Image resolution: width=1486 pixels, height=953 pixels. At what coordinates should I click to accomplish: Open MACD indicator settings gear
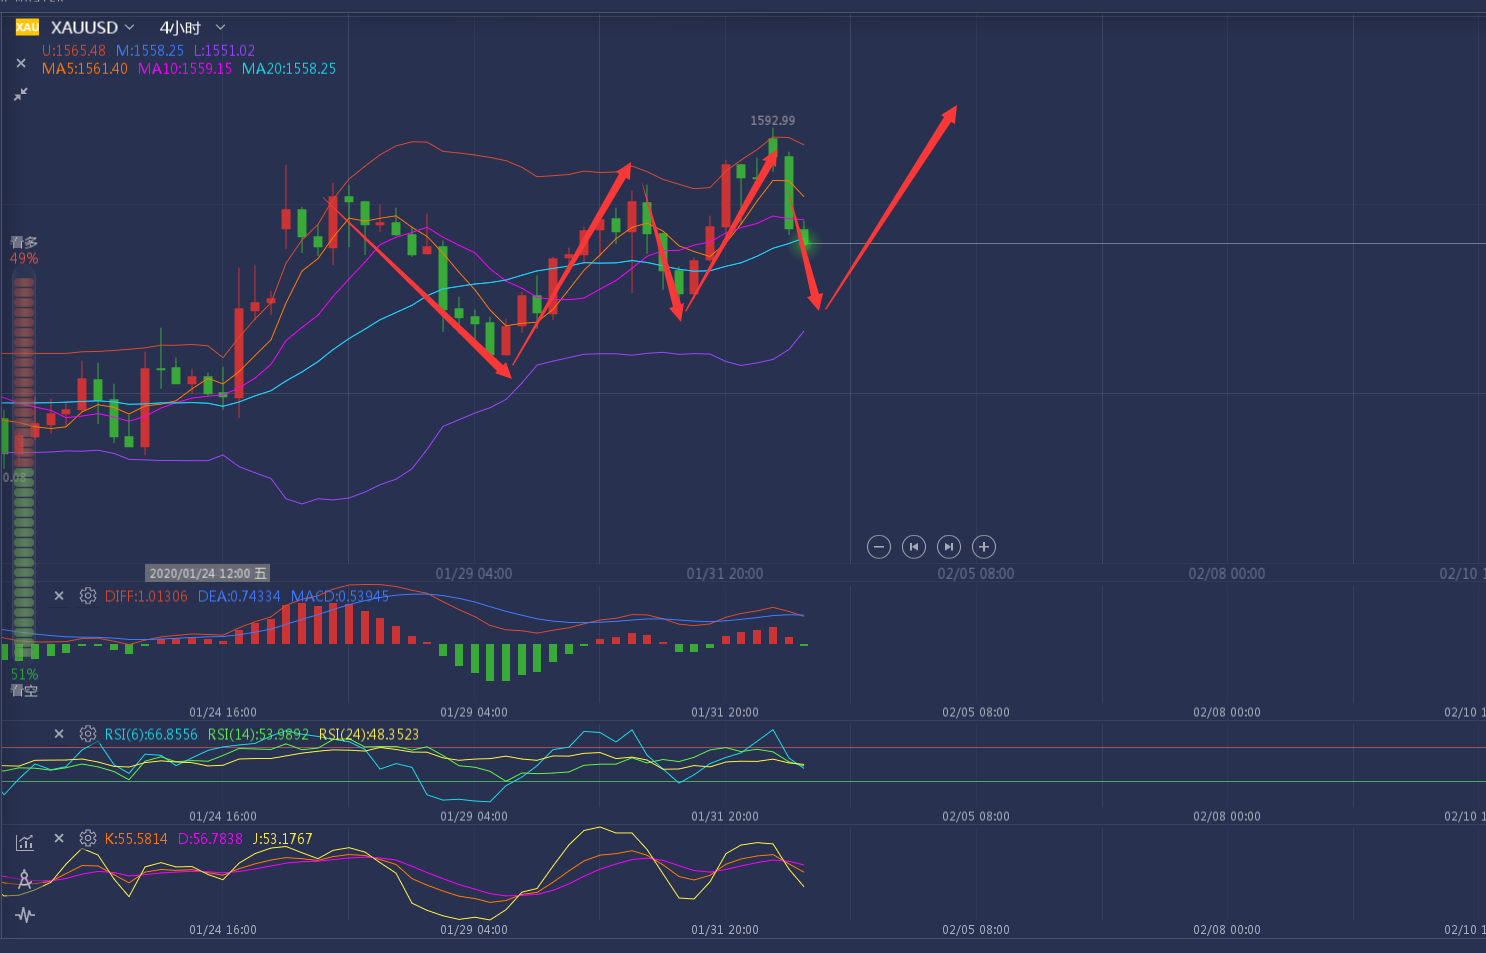click(x=88, y=596)
